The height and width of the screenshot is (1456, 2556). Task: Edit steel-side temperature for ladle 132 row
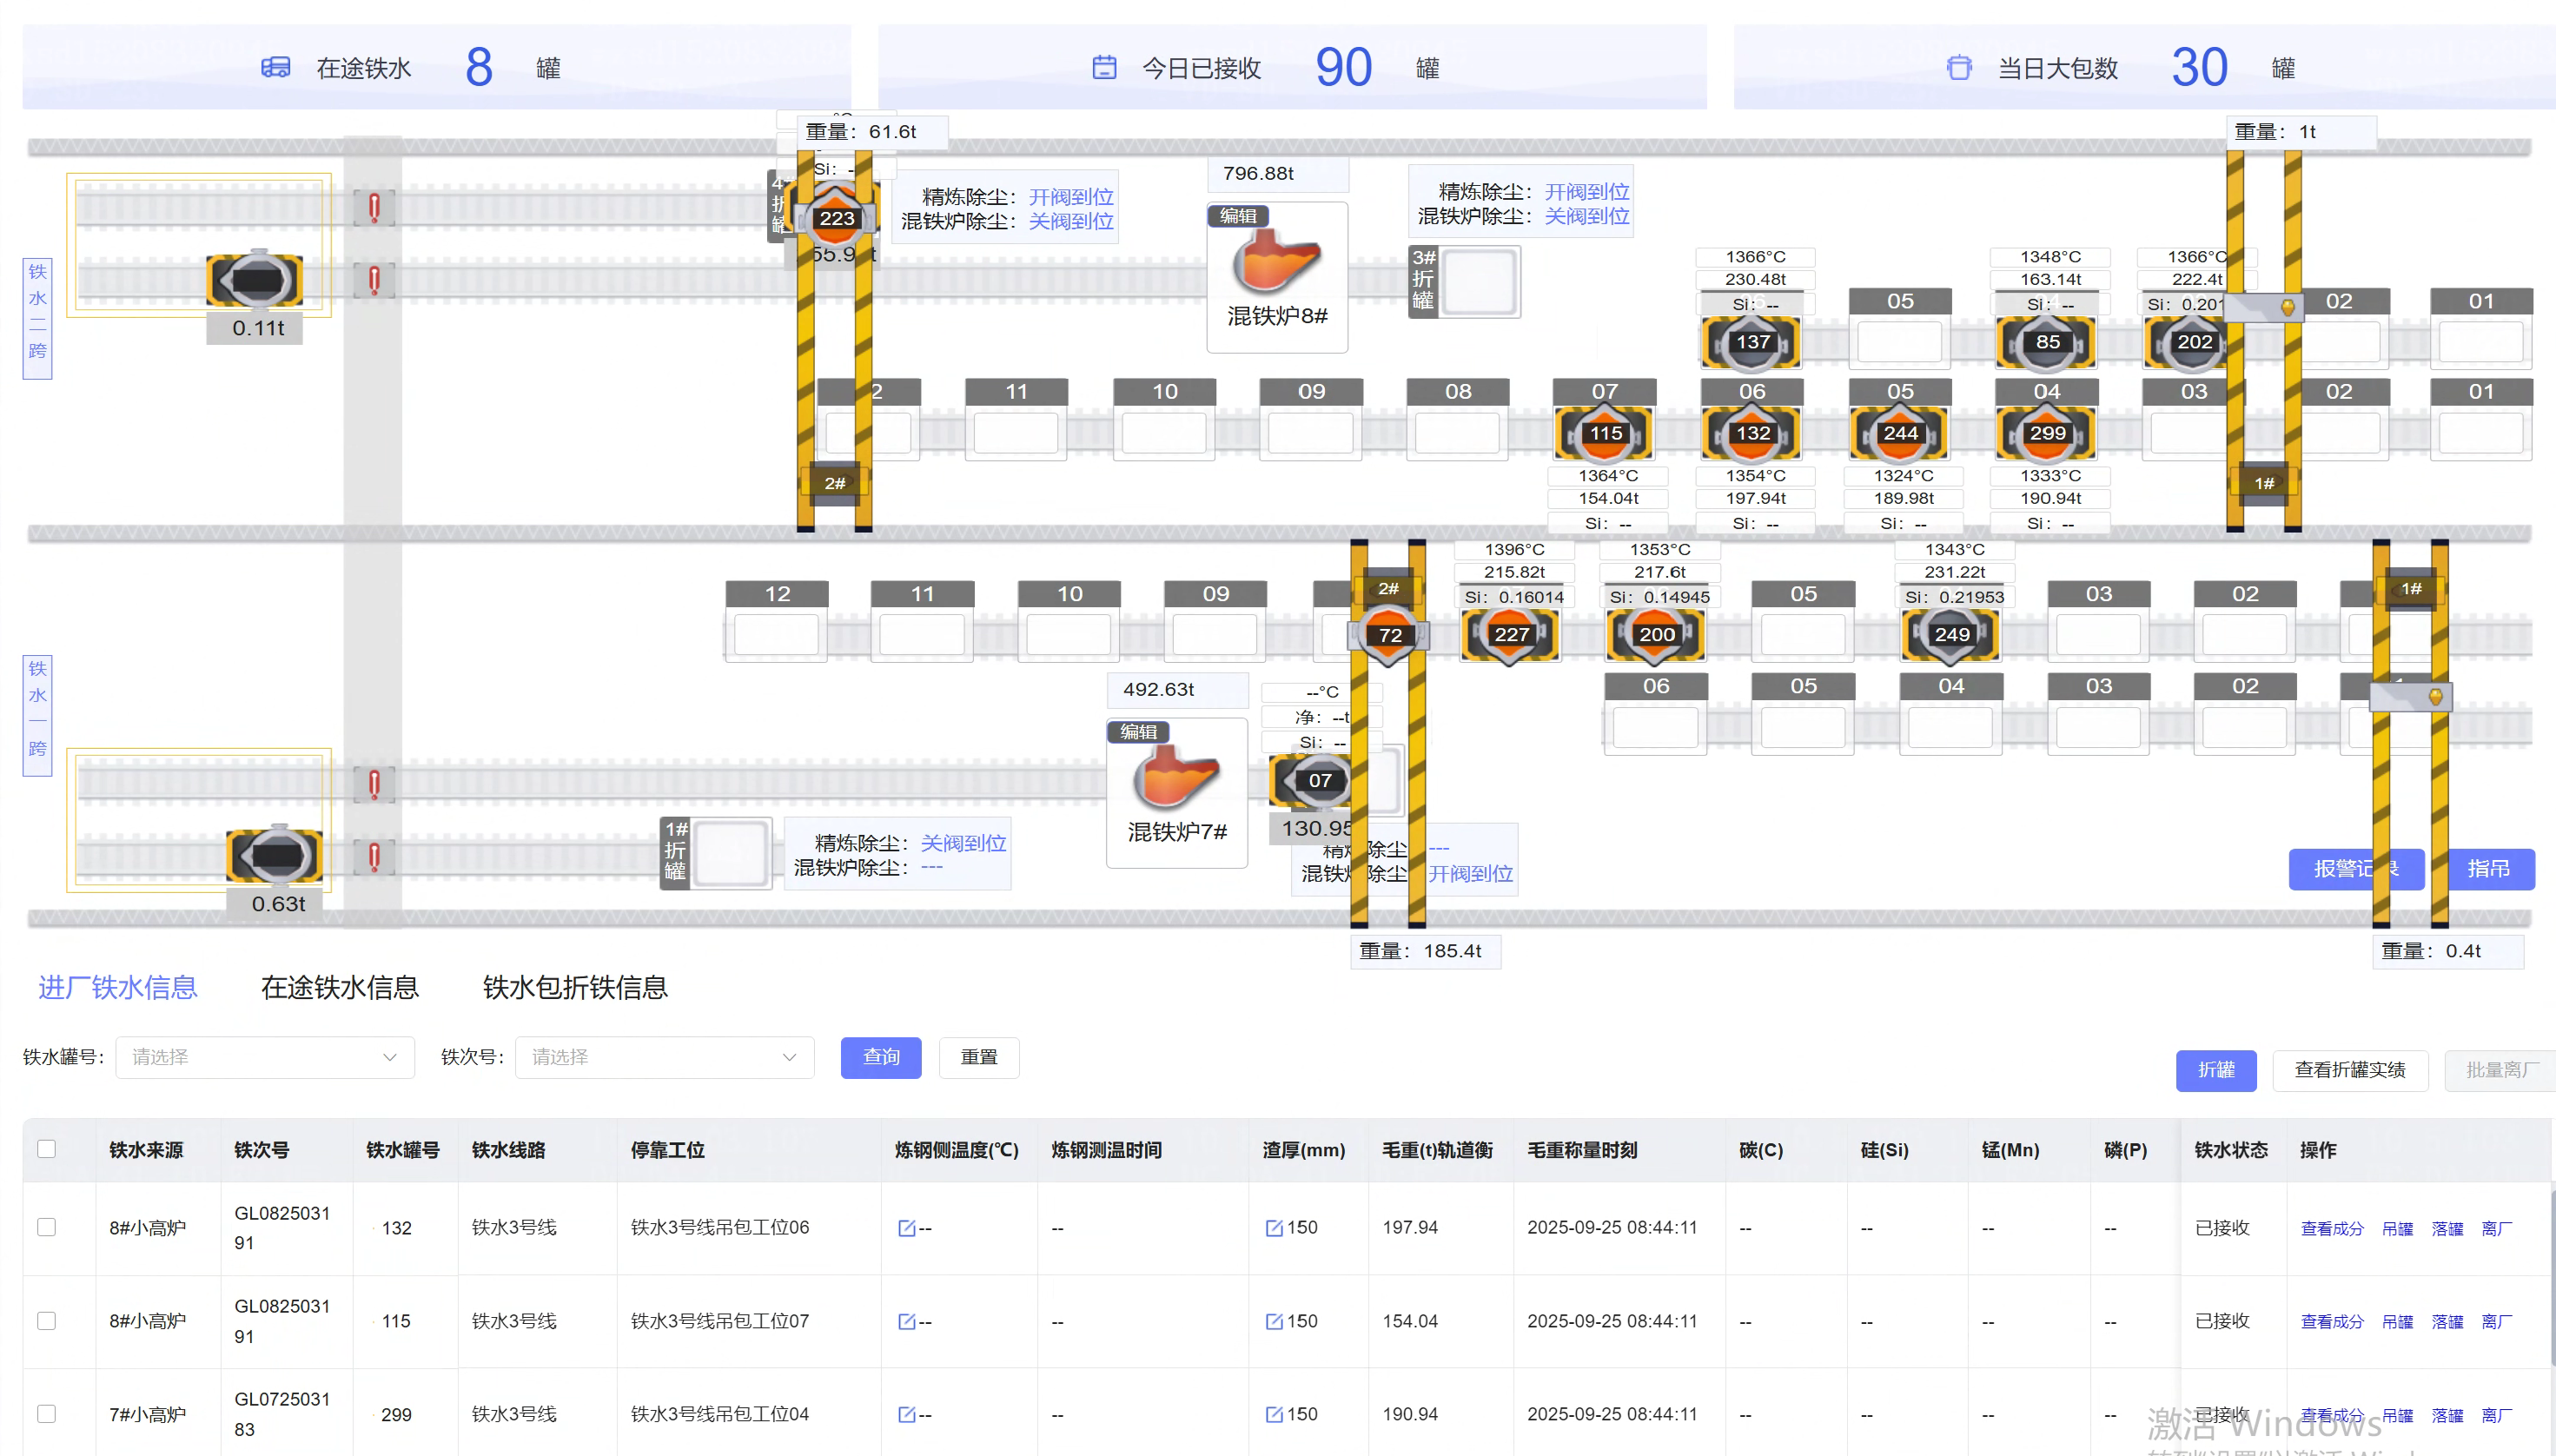(906, 1228)
